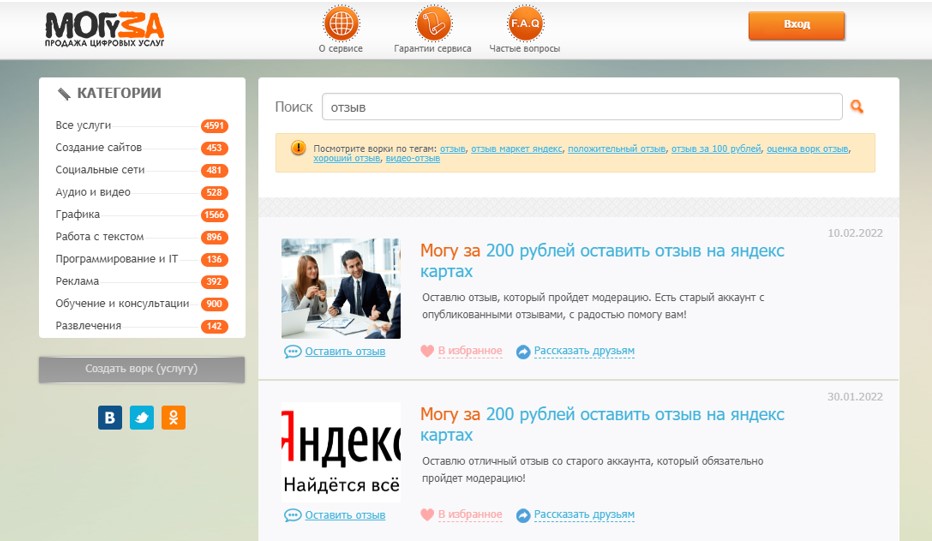This screenshot has width=932, height=541.
Task: Open the 'Реклама' category
Action: (77, 281)
